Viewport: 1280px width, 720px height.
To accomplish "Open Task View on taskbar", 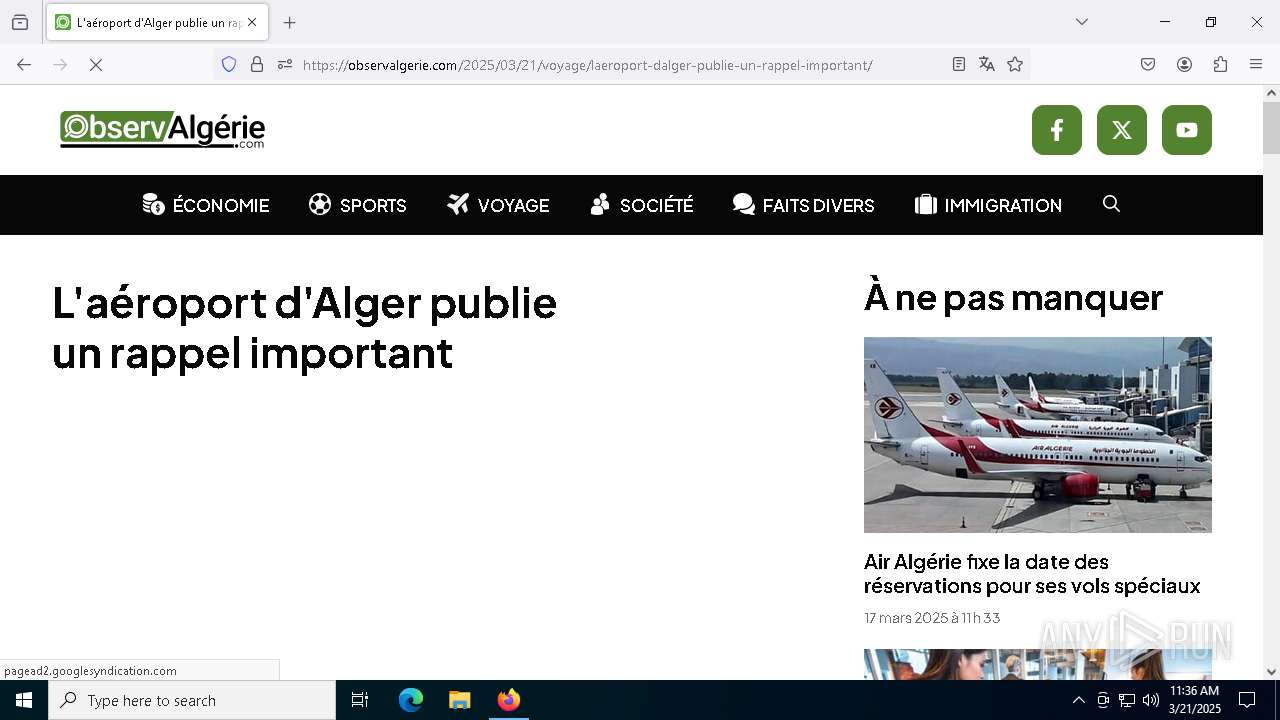I will 360,700.
